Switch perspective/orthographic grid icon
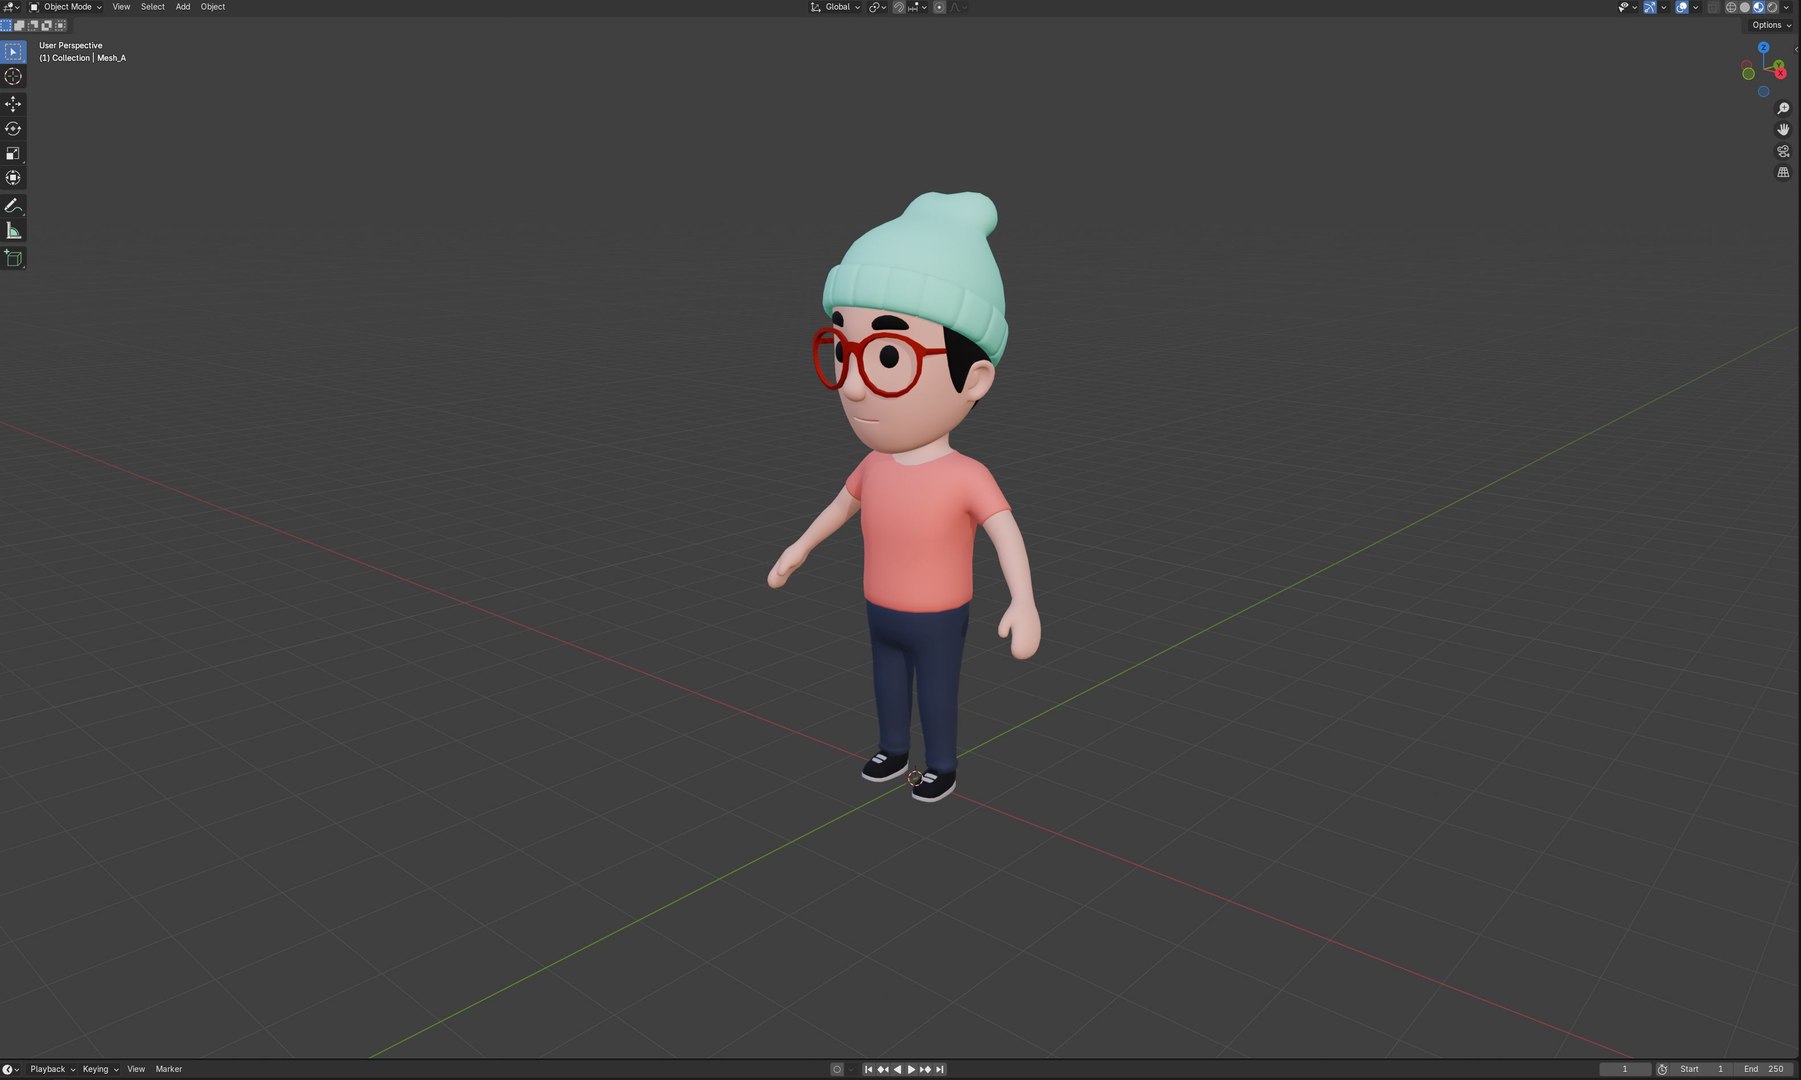This screenshot has width=1801, height=1080. (1783, 173)
